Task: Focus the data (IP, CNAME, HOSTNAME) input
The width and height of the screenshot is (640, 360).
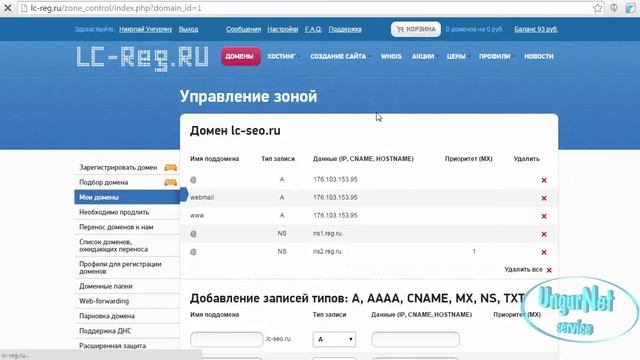Action: (416, 339)
